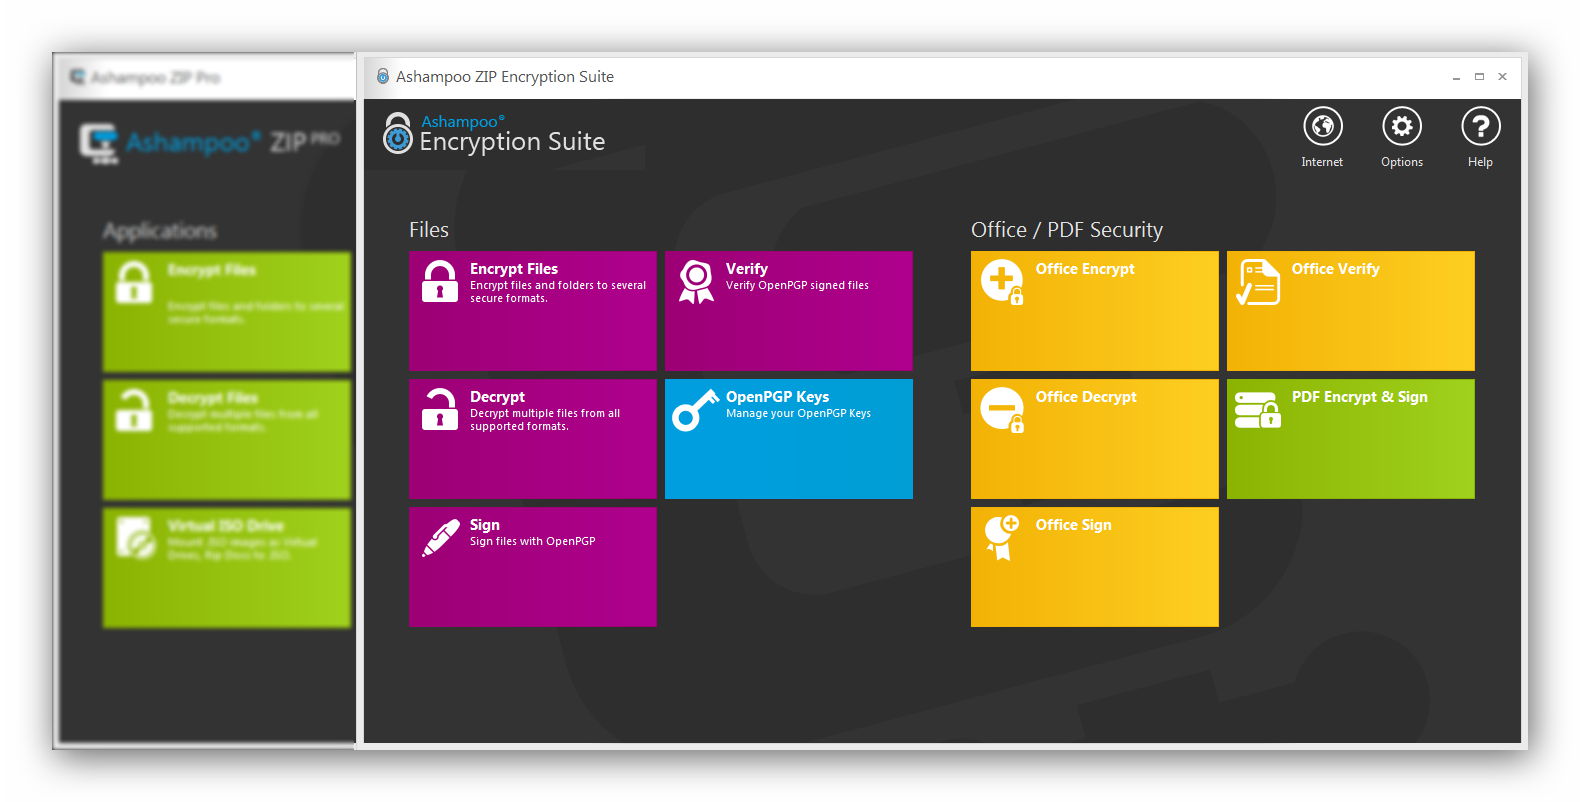Click the Decrypt Files lock icon in ZIP Pro window
Image resolution: width=1580 pixels, height=802 pixels.
tap(134, 410)
